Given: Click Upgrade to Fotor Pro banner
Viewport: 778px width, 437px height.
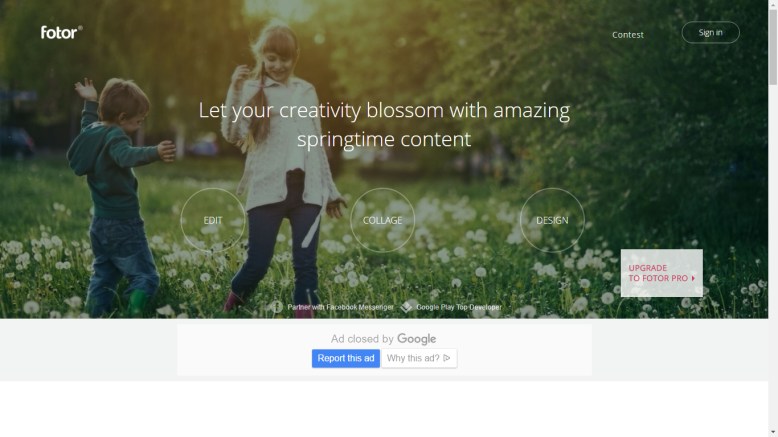Looking at the screenshot, I should coord(662,273).
